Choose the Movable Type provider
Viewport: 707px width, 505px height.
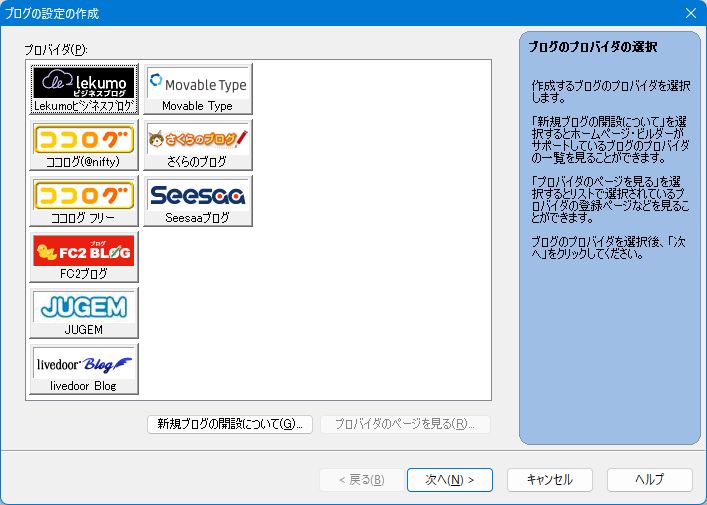(197, 89)
